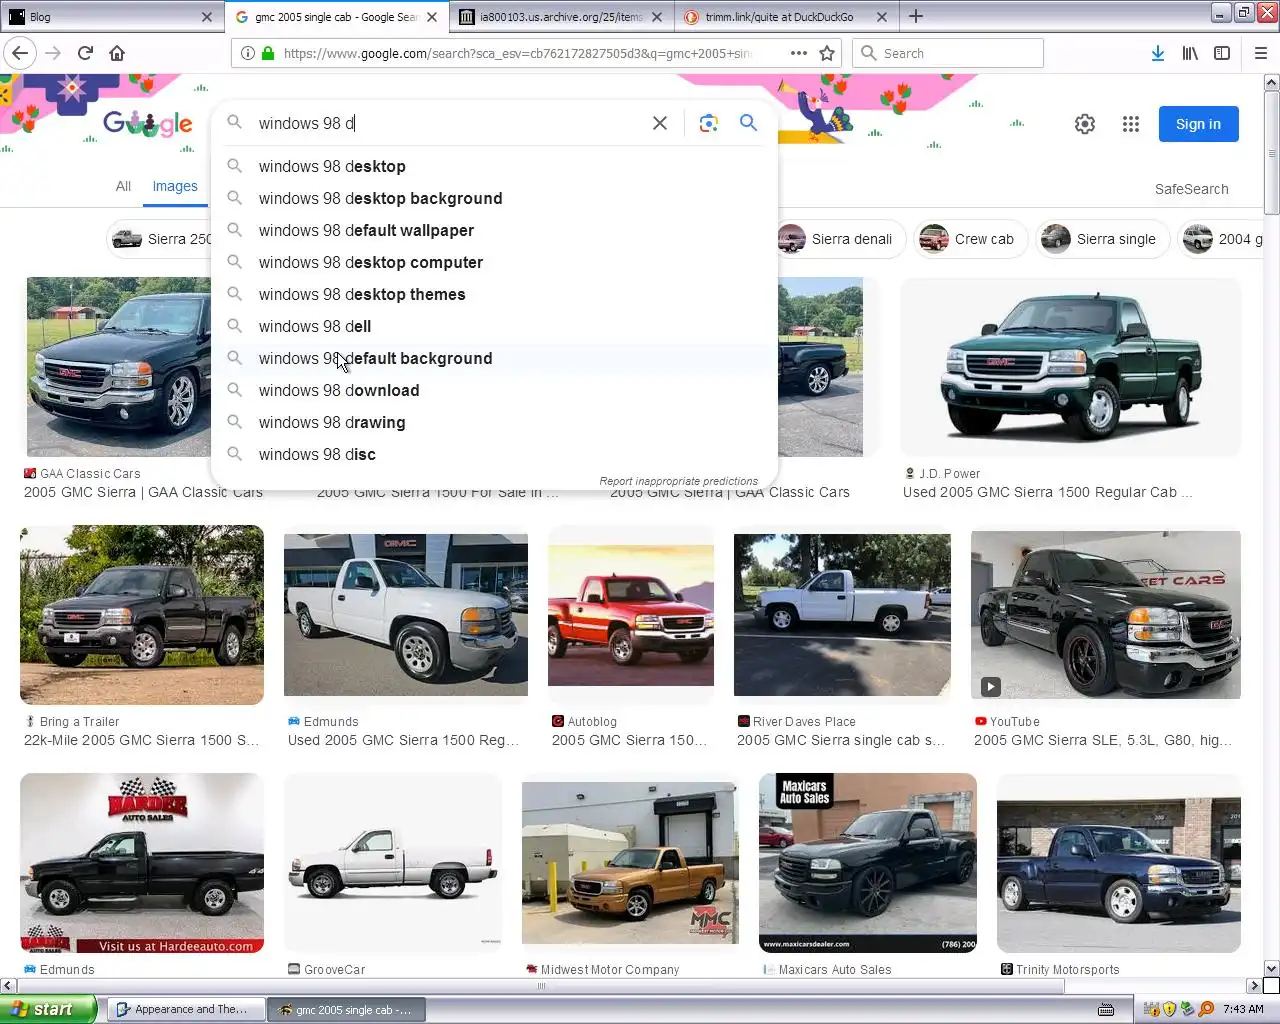Click the vertical scrollbar down arrow
The image size is (1280, 1024).
[1271, 968]
